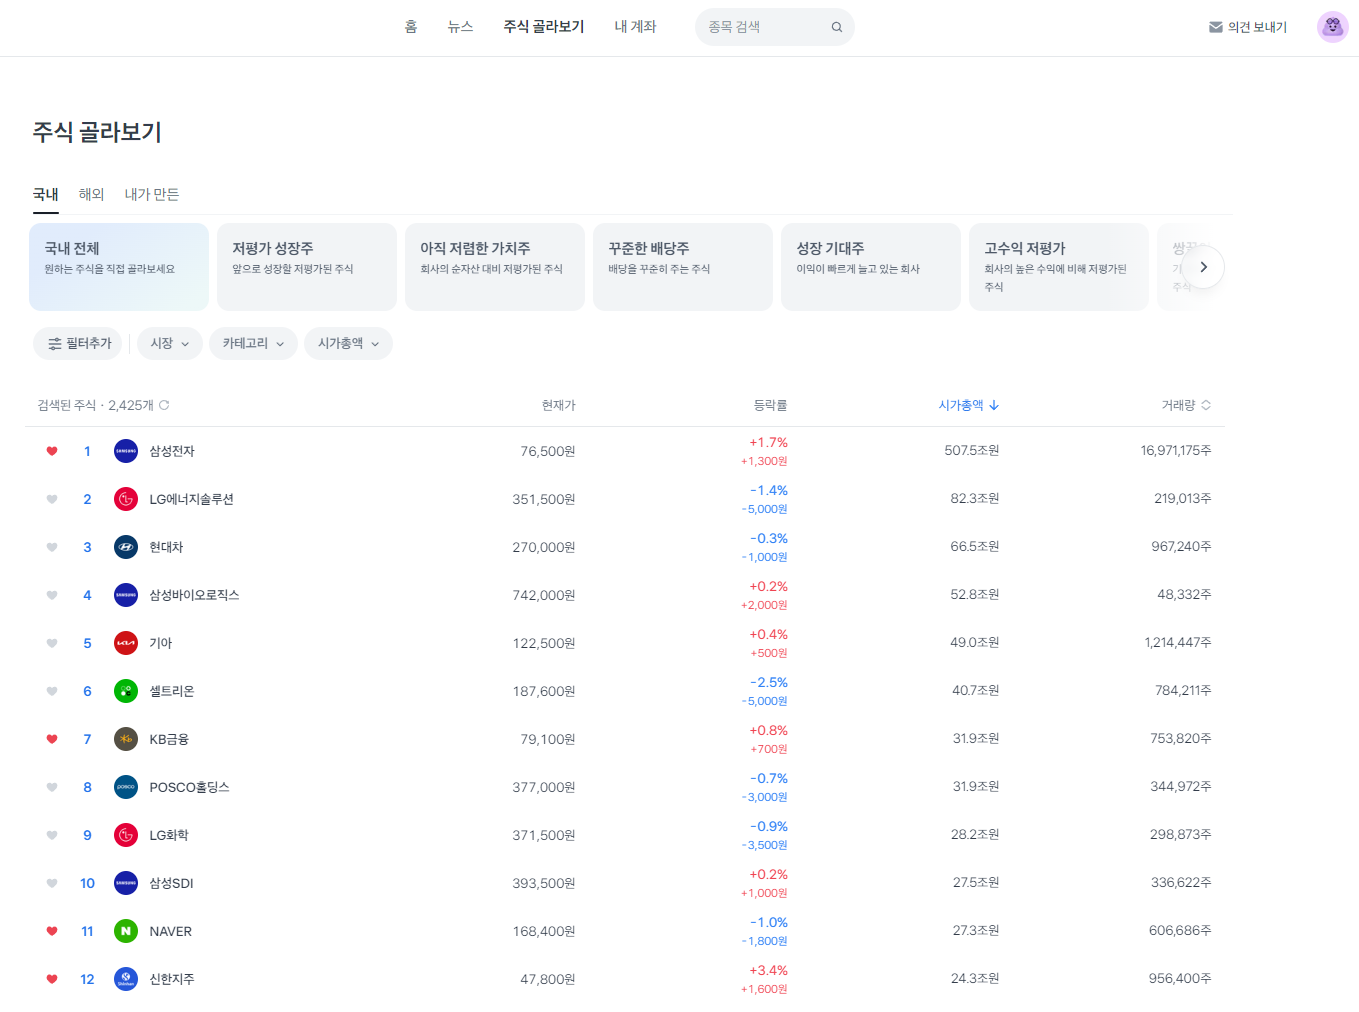Switch to the 해외 tab
Viewport: 1359px width, 1012px height.
pyautogui.click(x=91, y=194)
